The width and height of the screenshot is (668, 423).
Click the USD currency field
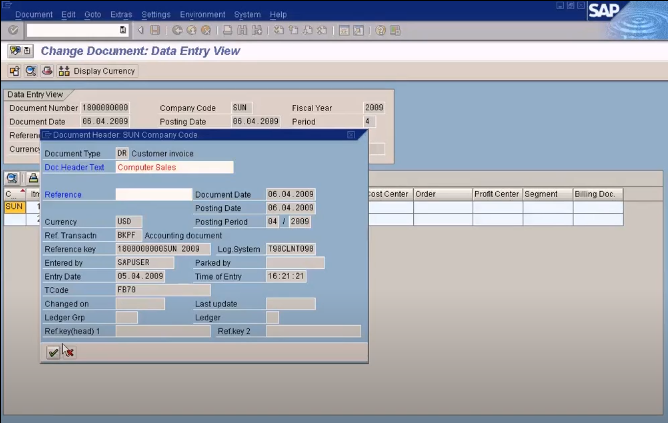(x=129, y=222)
